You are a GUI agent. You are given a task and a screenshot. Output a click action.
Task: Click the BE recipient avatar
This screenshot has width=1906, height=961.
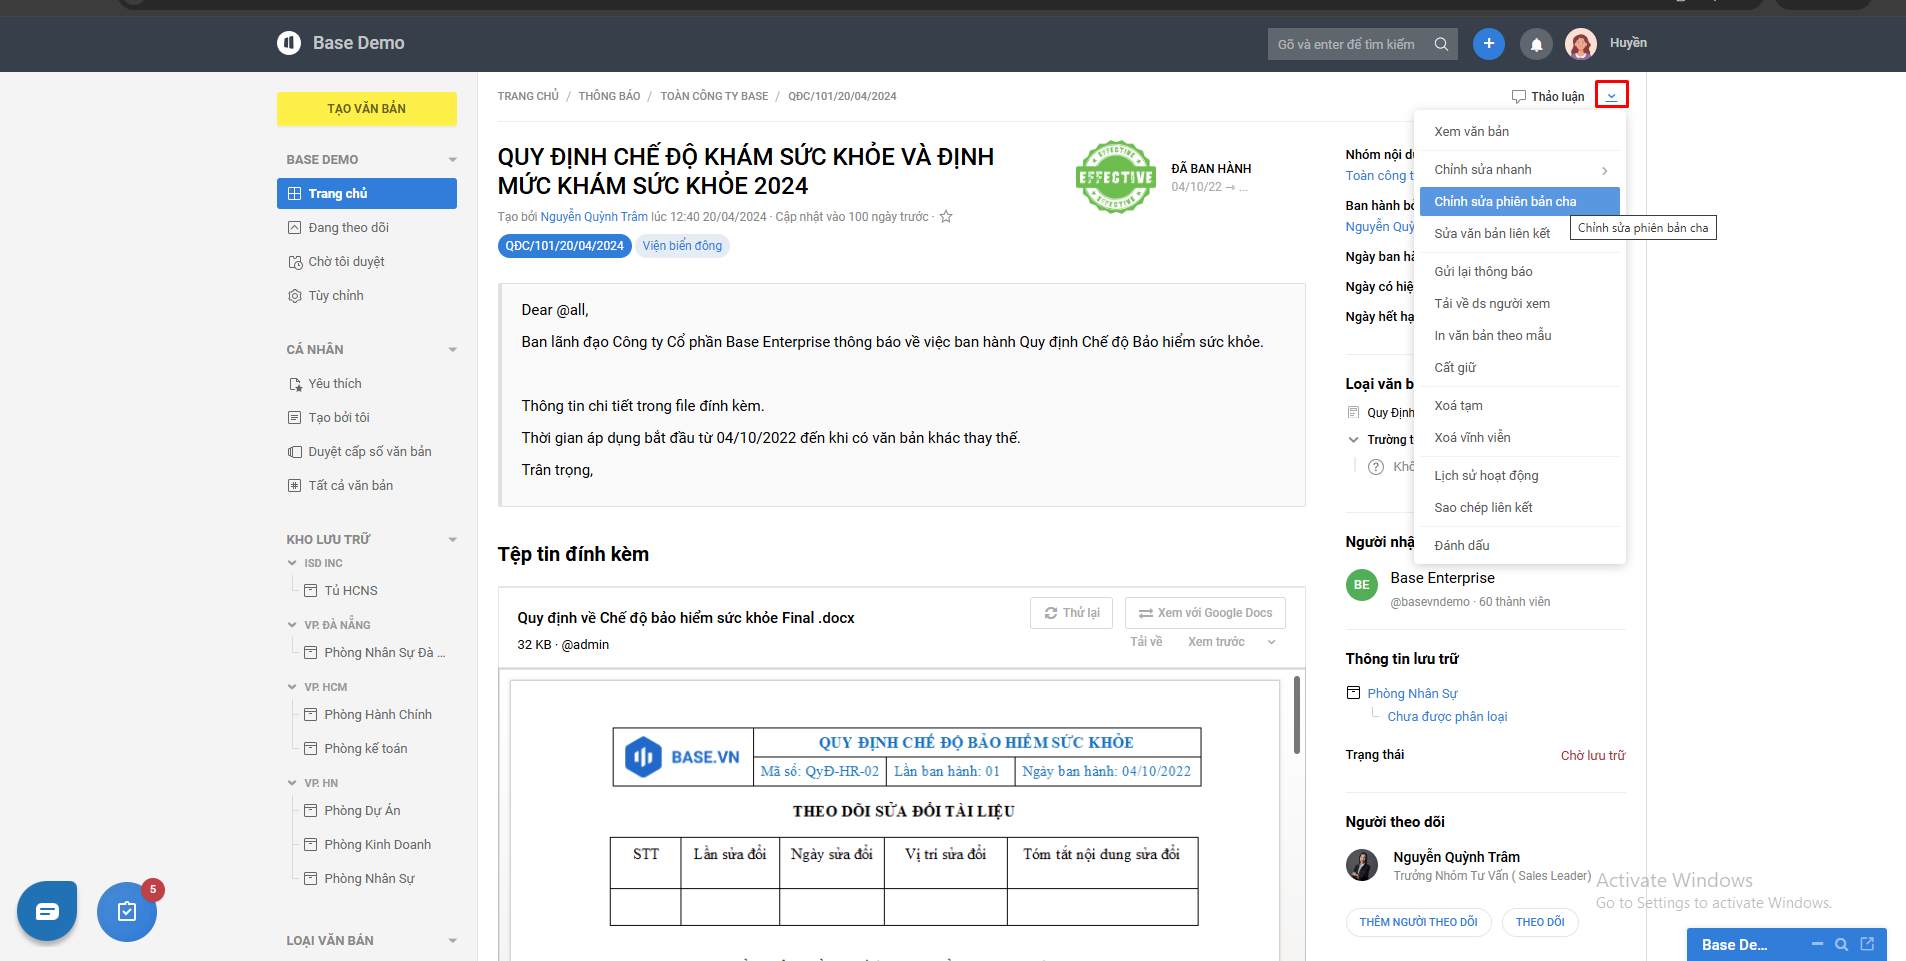click(x=1362, y=585)
